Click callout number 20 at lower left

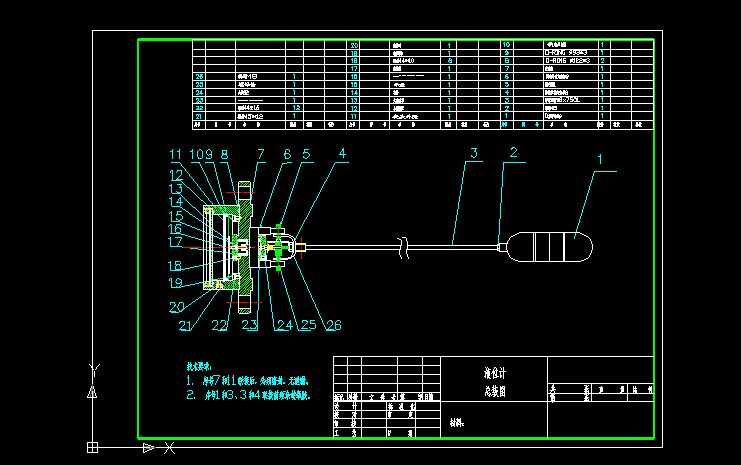[177, 307]
